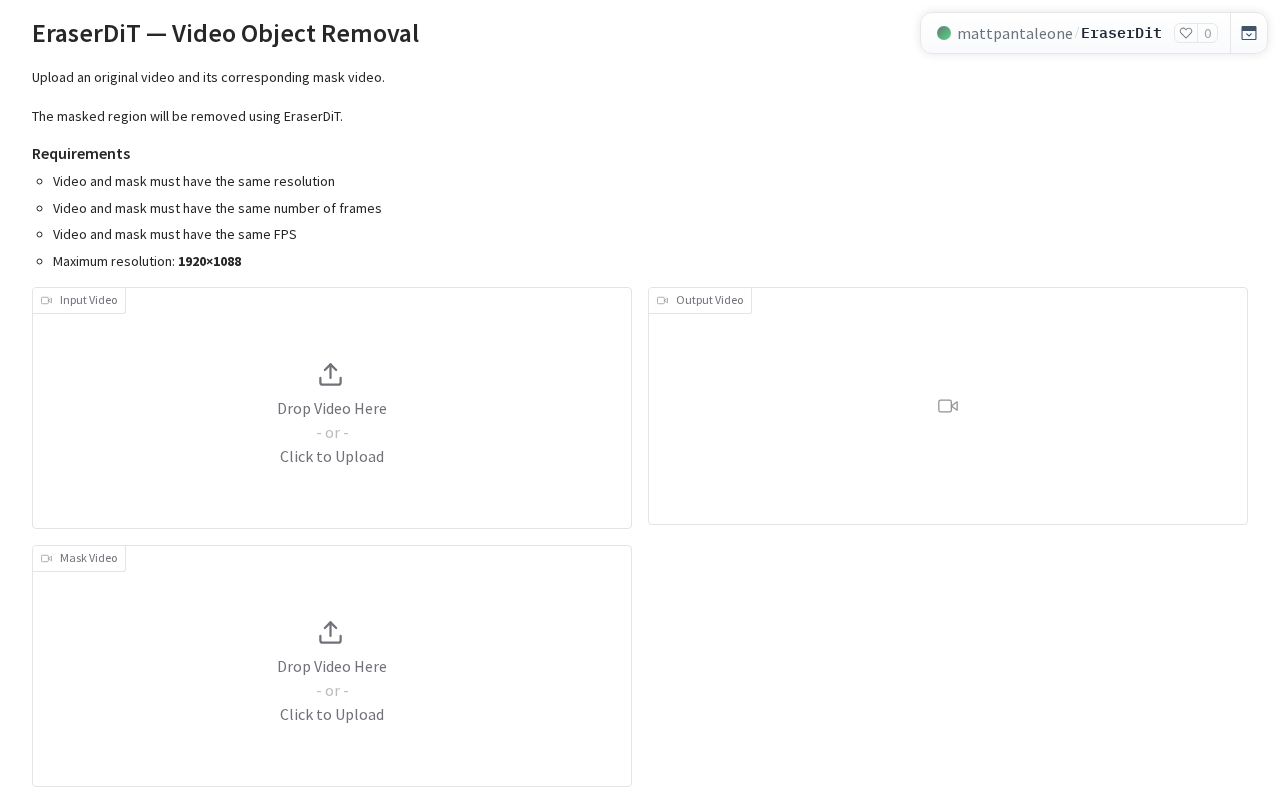The width and height of the screenshot is (1280, 800).
Task: Click the Output Video label tag
Action: coord(700,300)
